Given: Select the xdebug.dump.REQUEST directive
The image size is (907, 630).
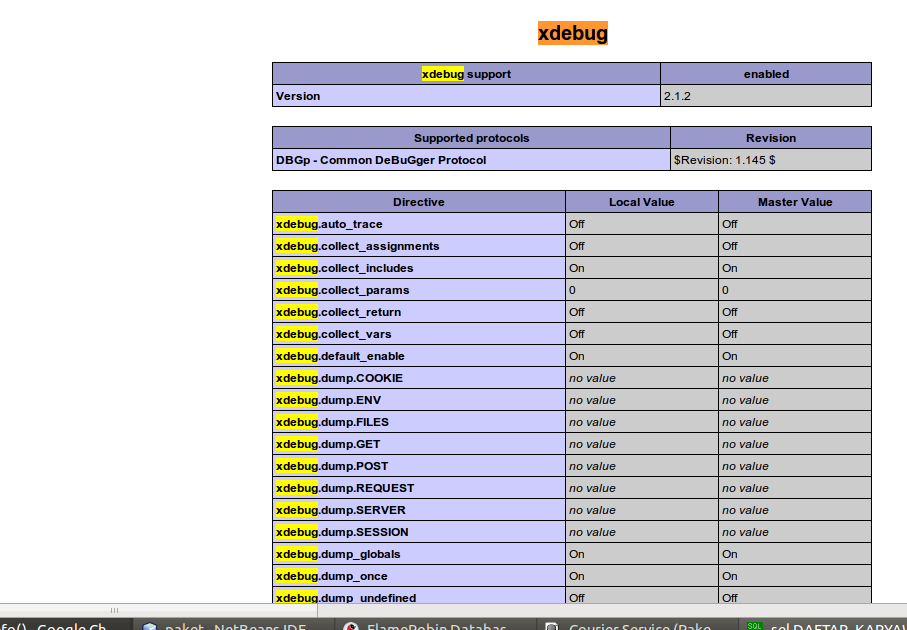Looking at the screenshot, I should tap(419, 488).
